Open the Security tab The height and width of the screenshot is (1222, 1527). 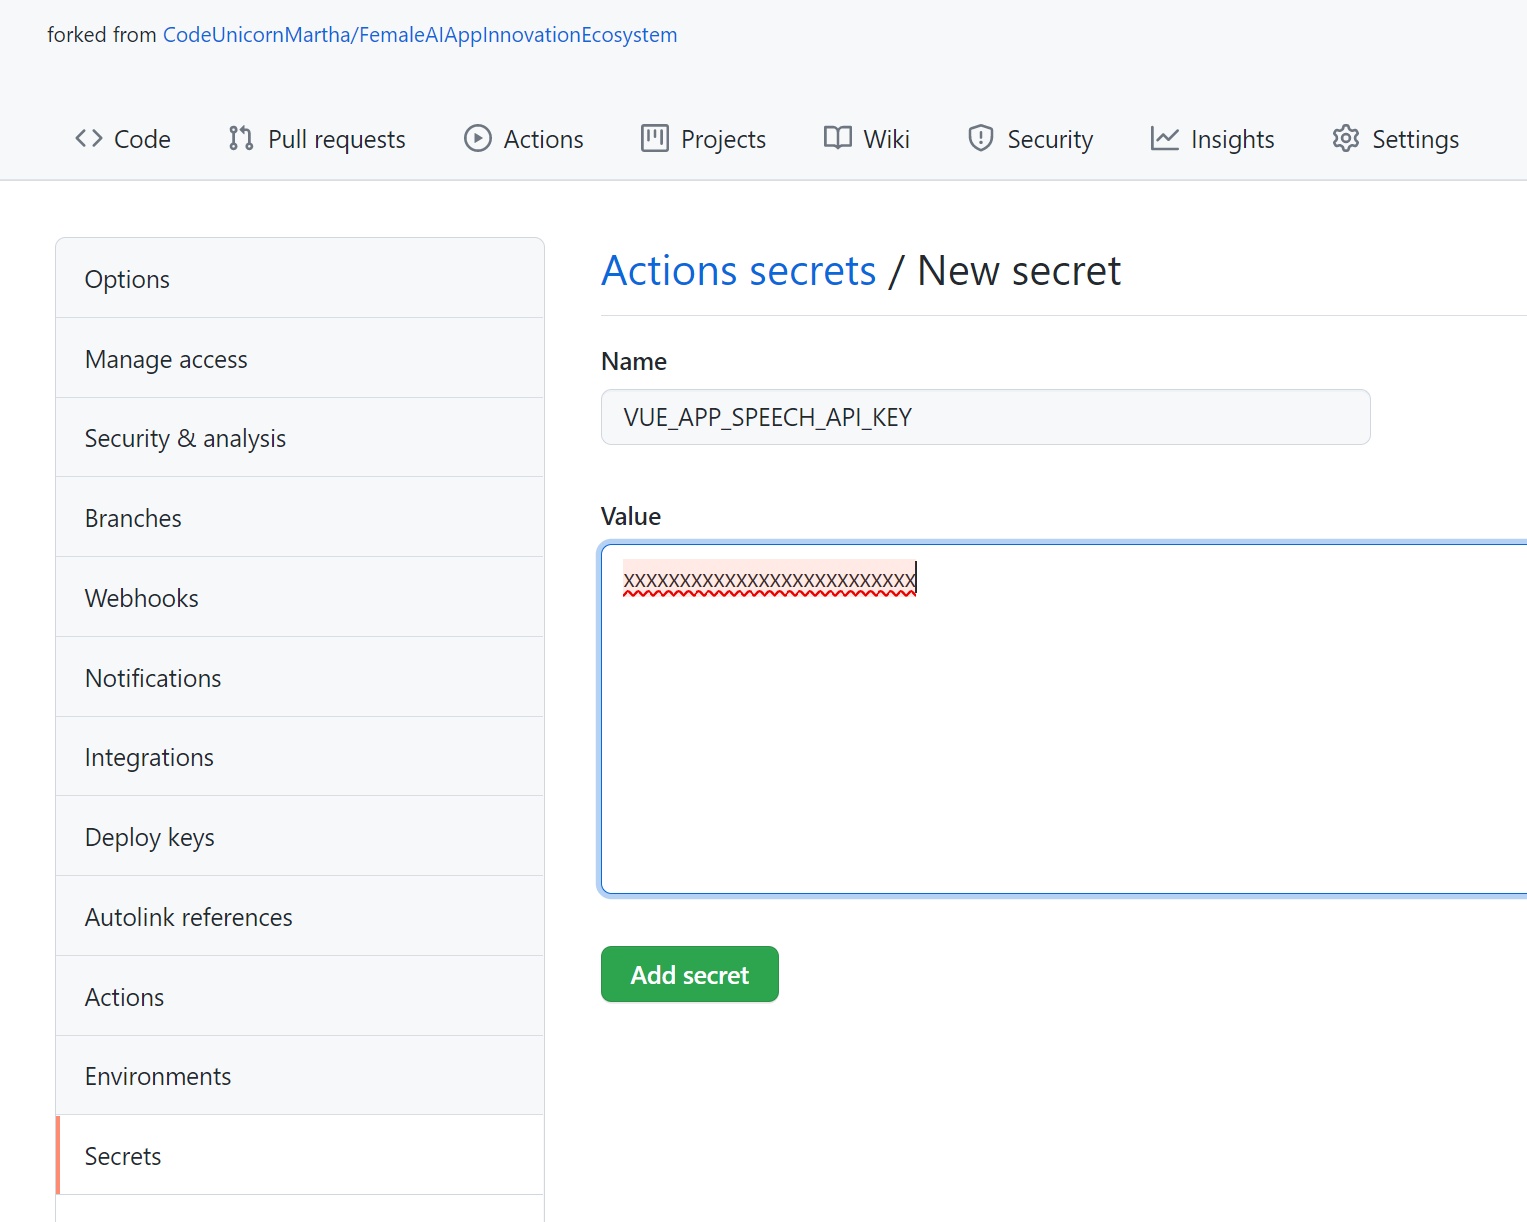[1050, 139]
